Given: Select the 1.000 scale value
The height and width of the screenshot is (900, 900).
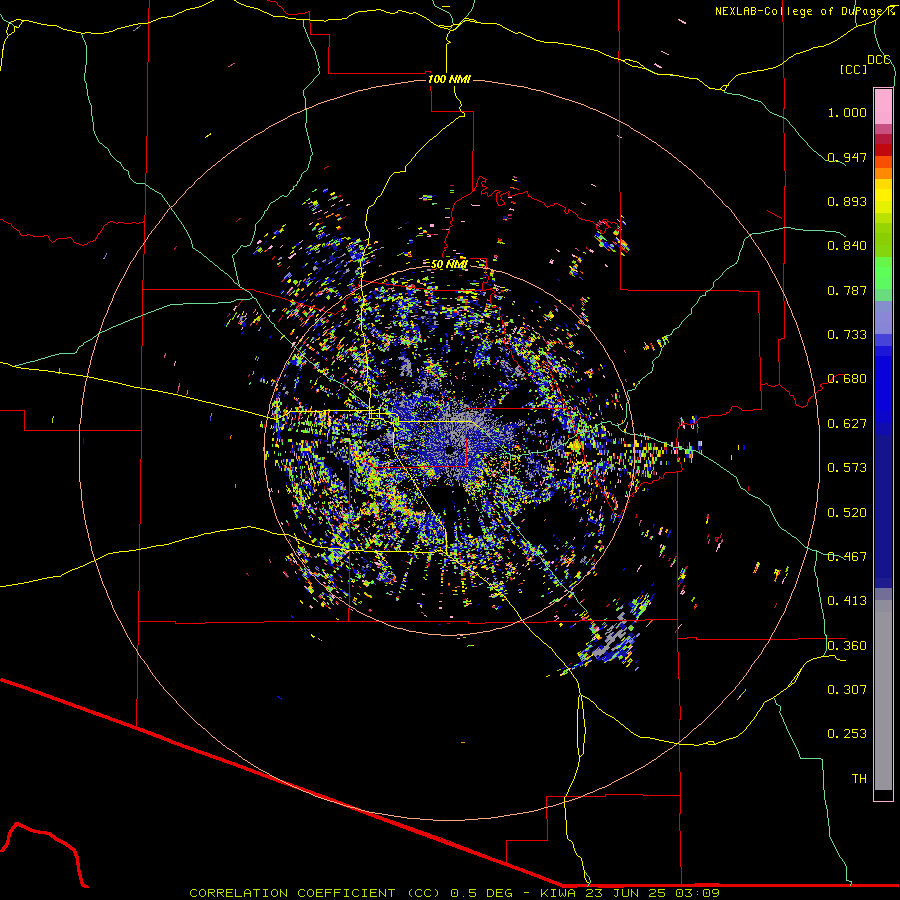Looking at the screenshot, I should click(x=847, y=112).
